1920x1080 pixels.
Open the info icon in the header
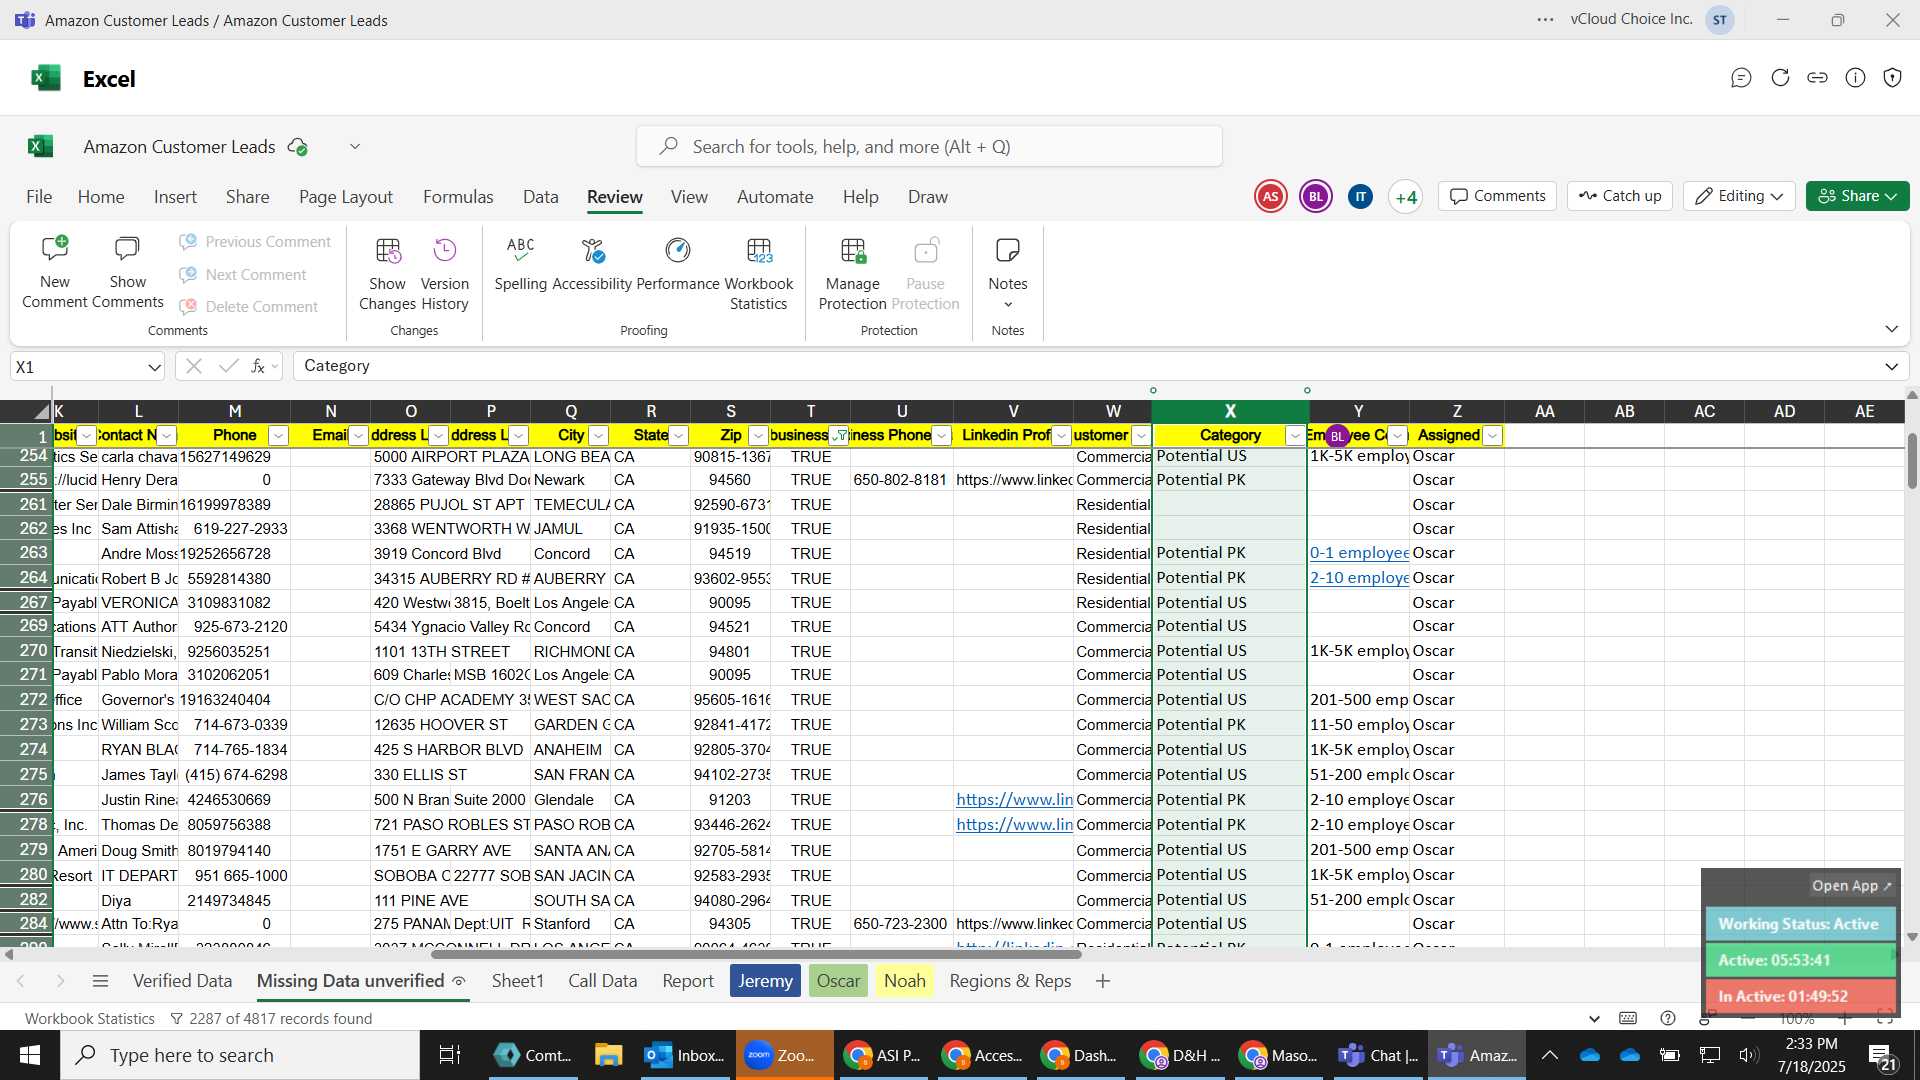[x=1855, y=78]
